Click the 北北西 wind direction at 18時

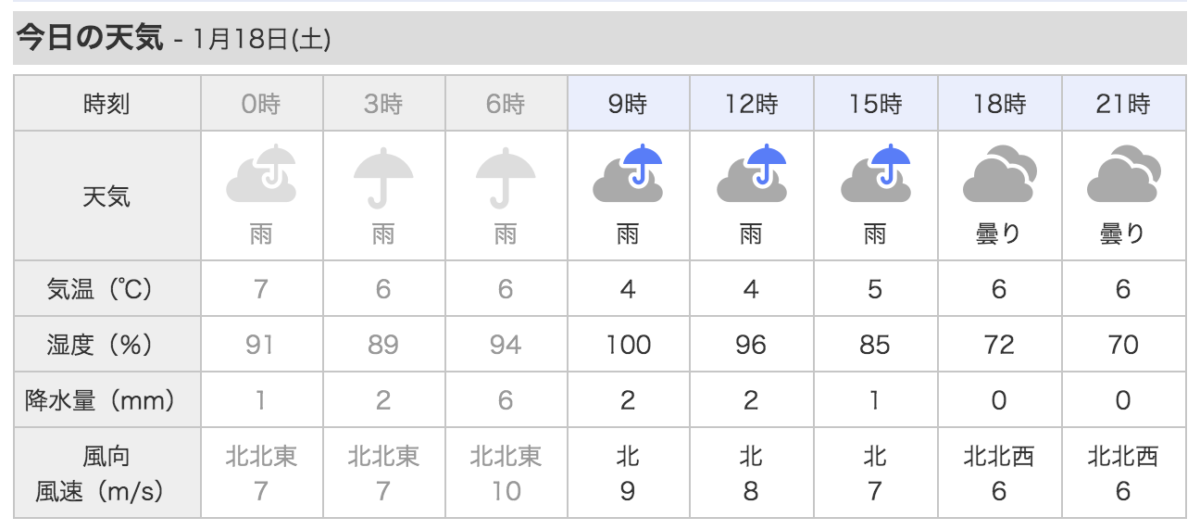tap(999, 458)
